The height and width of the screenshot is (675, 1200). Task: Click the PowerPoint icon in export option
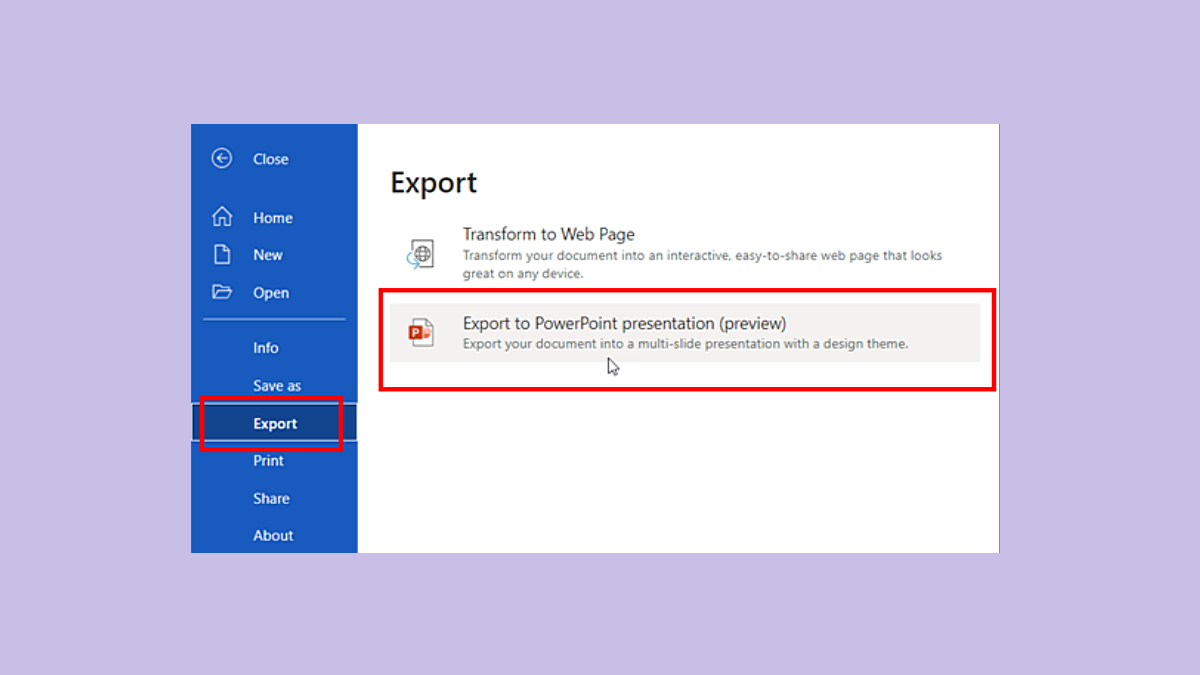click(421, 332)
